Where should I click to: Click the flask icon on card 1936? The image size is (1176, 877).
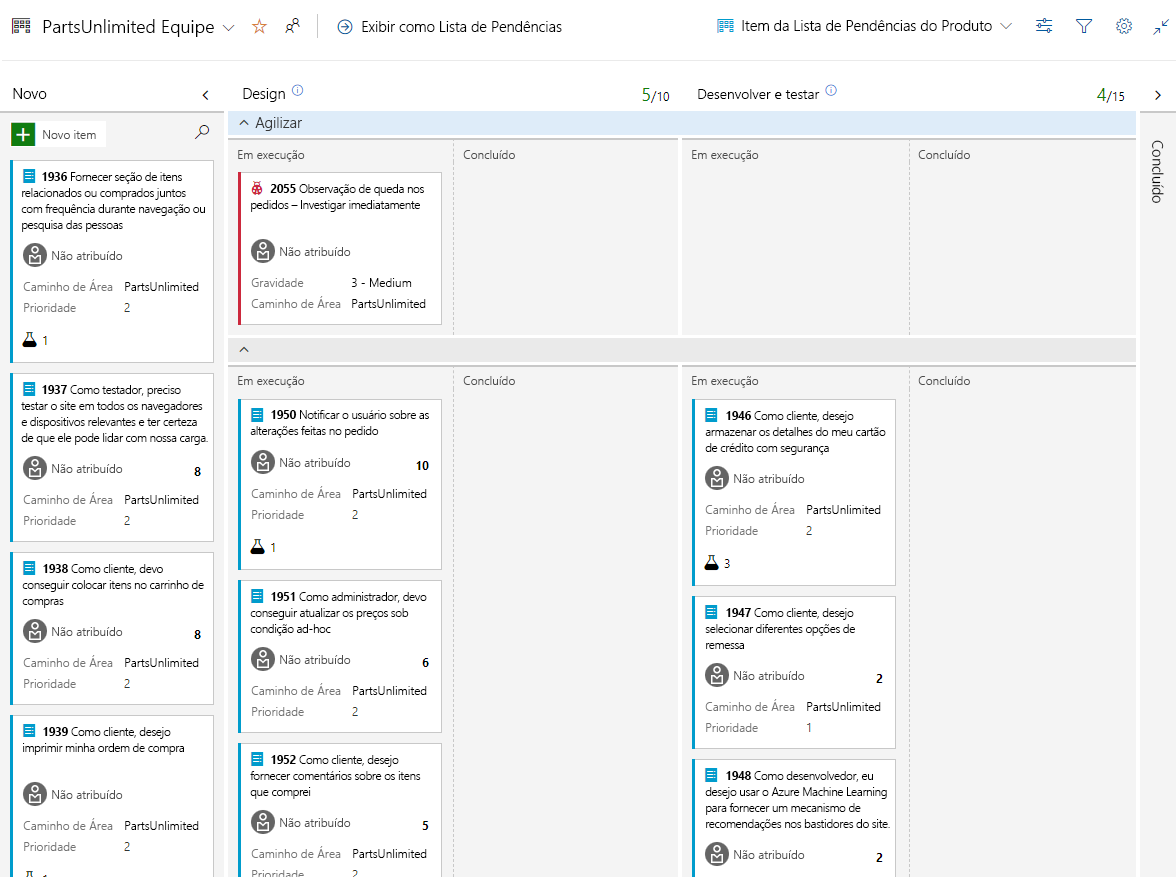[31, 339]
